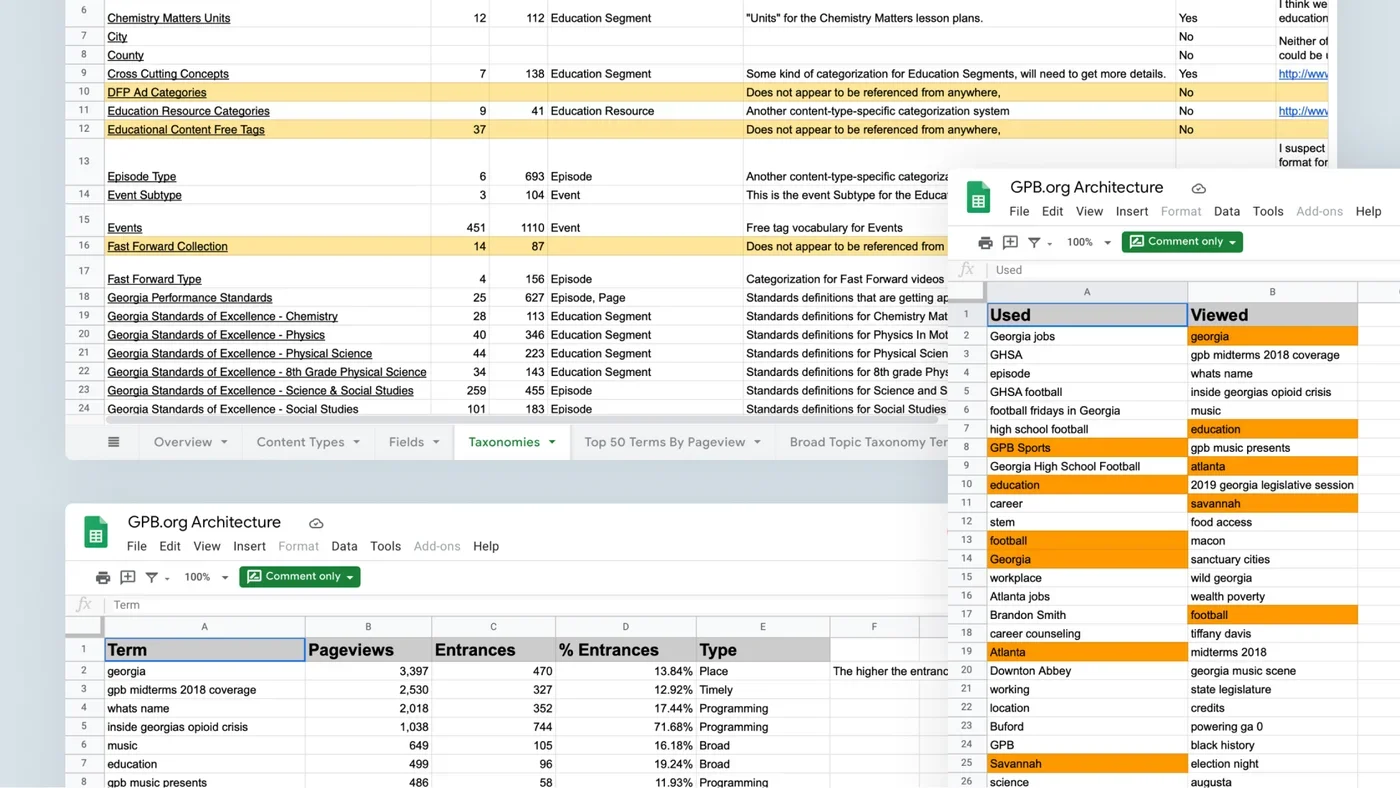Click the Sheets logo in the Used/Viewed window
1400x788 pixels.
(x=978, y=198)
